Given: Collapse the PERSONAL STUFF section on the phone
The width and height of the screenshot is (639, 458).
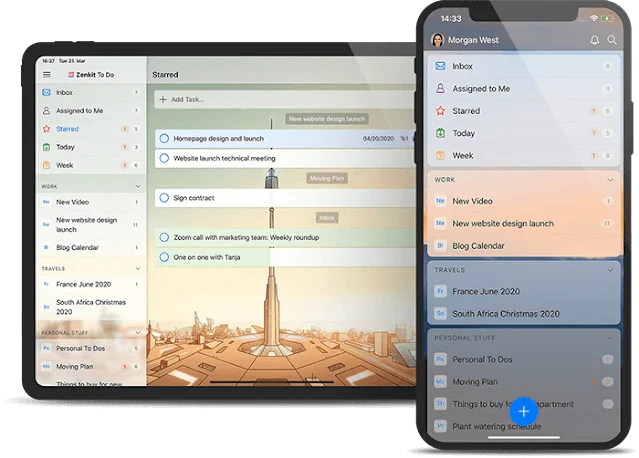Looking at the screenshot, I should click(x=610, y=338).
